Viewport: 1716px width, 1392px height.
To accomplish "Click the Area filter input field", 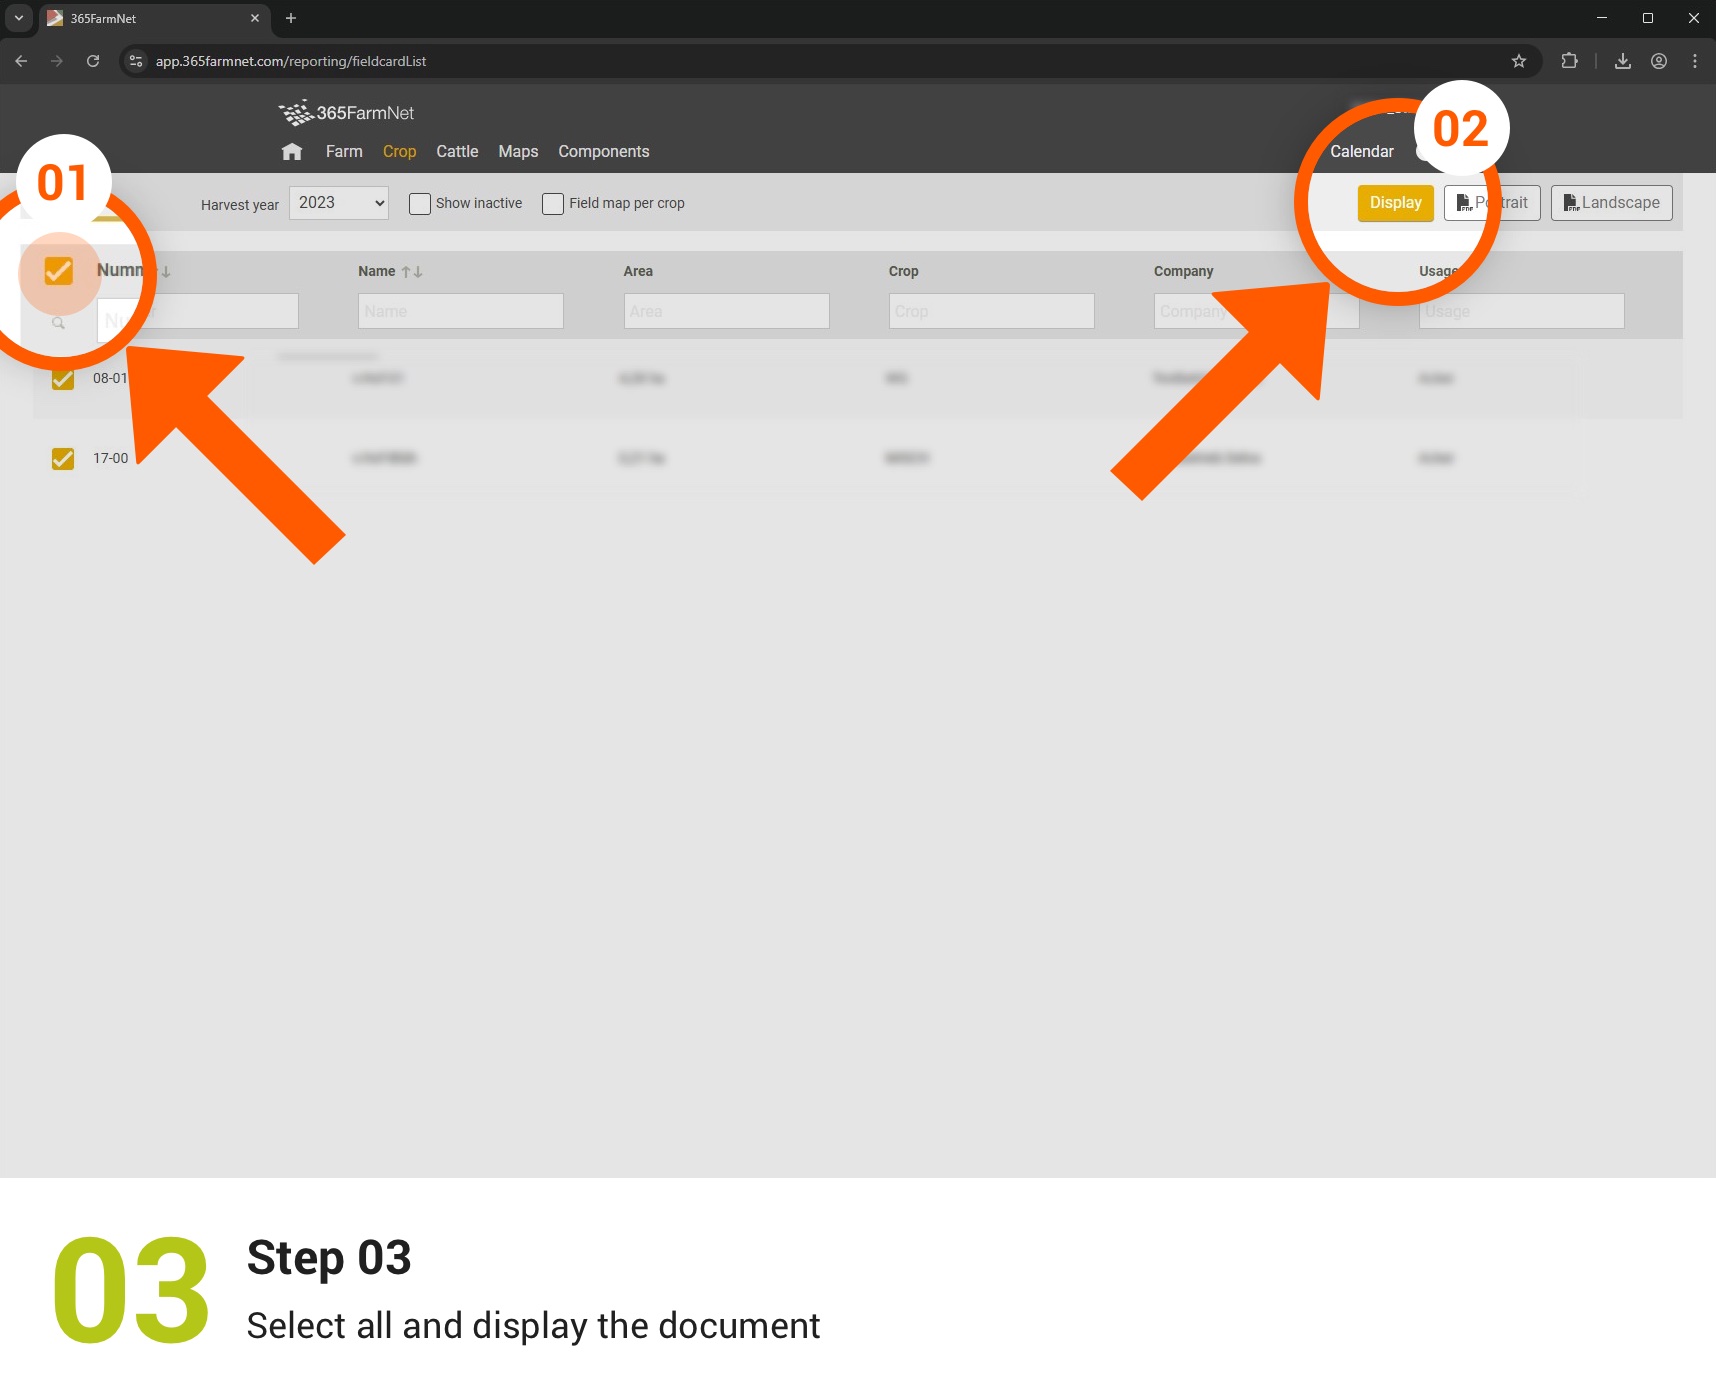I will pyautogui.click(x=726, y=311).
